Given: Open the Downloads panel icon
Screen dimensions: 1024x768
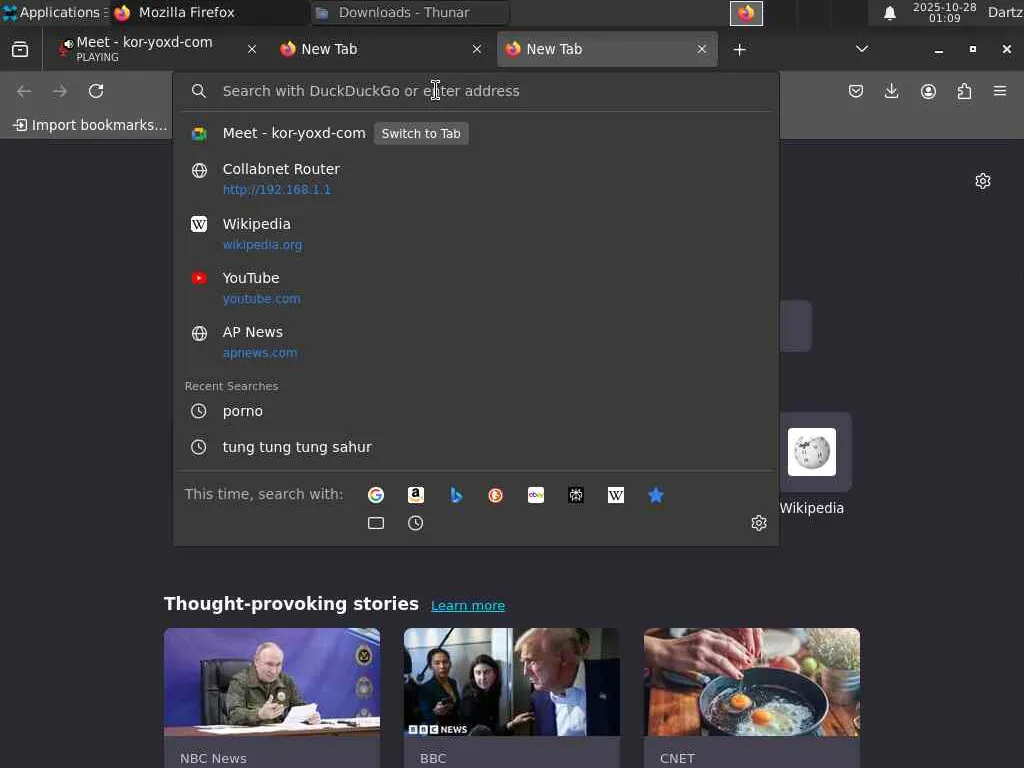Looking at the screenshot, I should (891, 91).
